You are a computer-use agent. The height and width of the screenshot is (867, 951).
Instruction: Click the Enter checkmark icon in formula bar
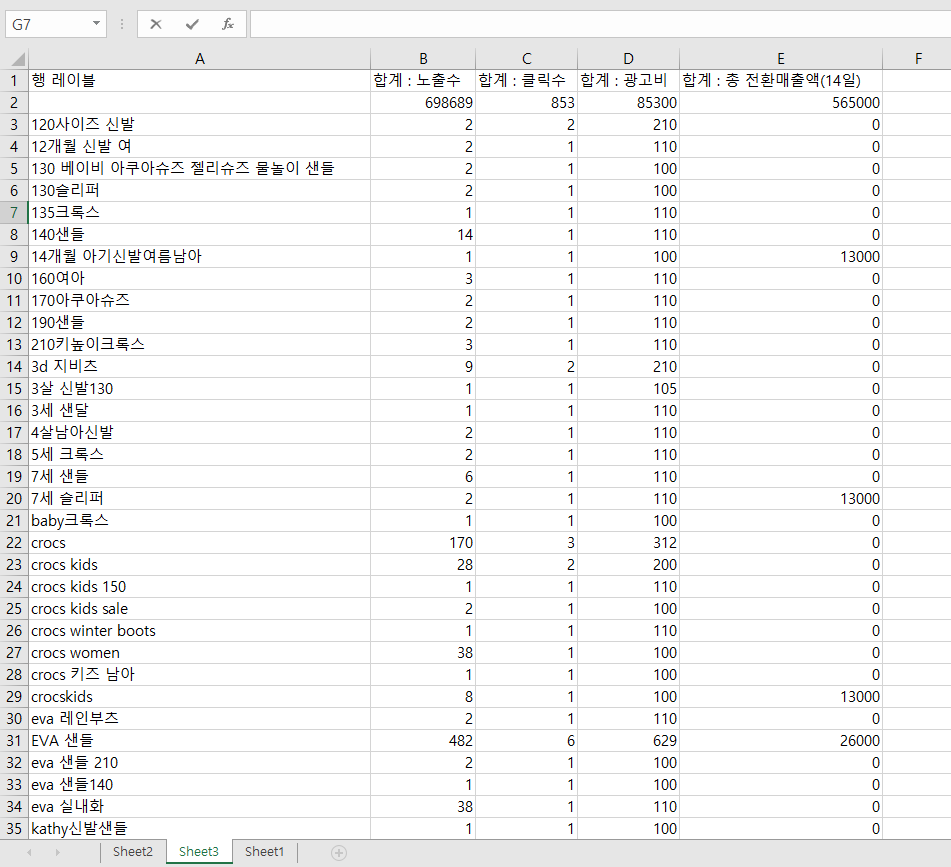(192, 24)
